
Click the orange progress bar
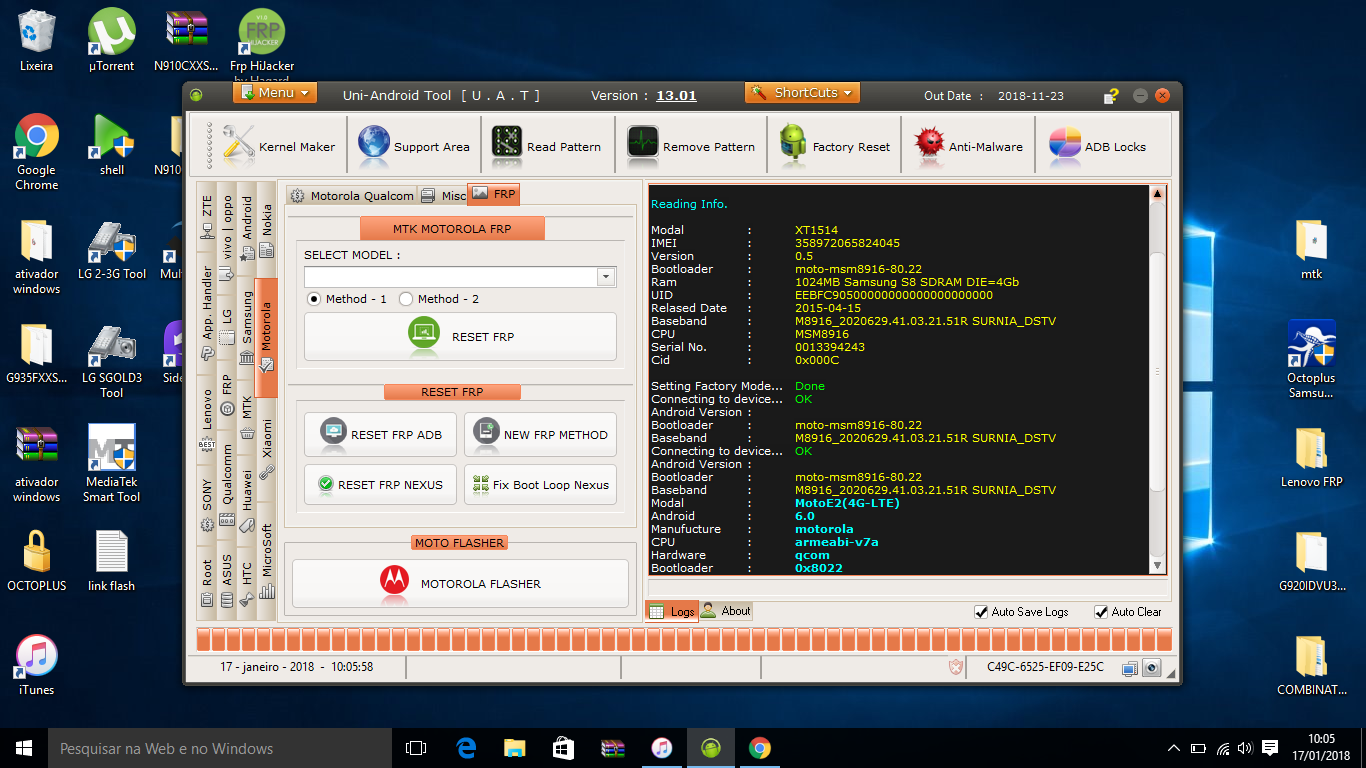684,640
